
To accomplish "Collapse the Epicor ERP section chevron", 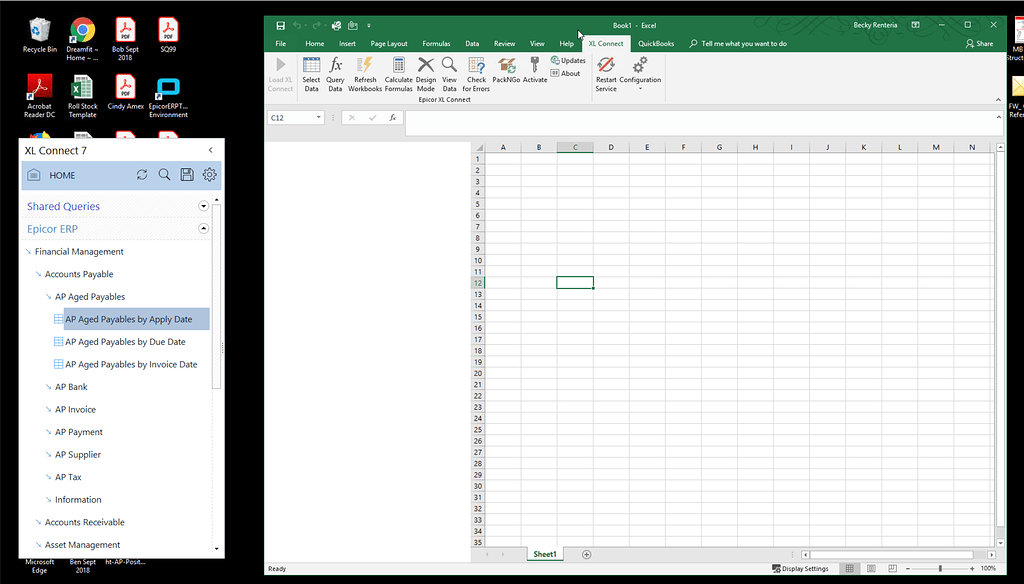I will tap(203, 229).
